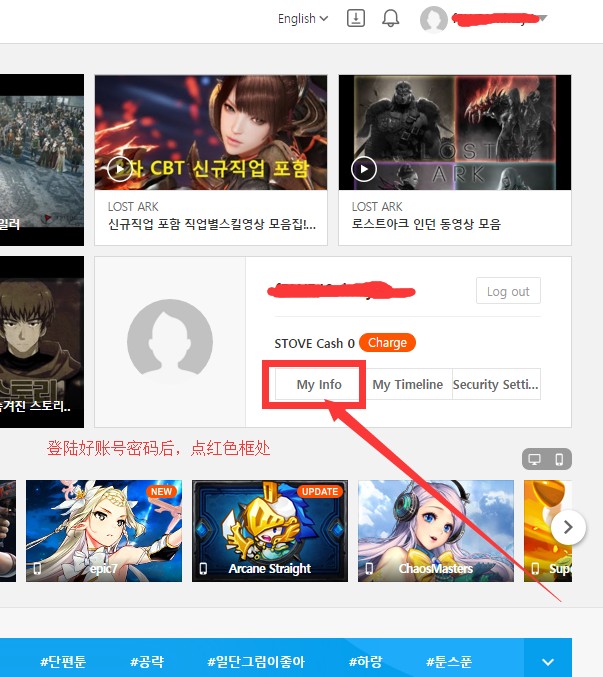
Task: Click the 'LOST ARK' label above the 로스트아크 title
Action: pos(377,207)
